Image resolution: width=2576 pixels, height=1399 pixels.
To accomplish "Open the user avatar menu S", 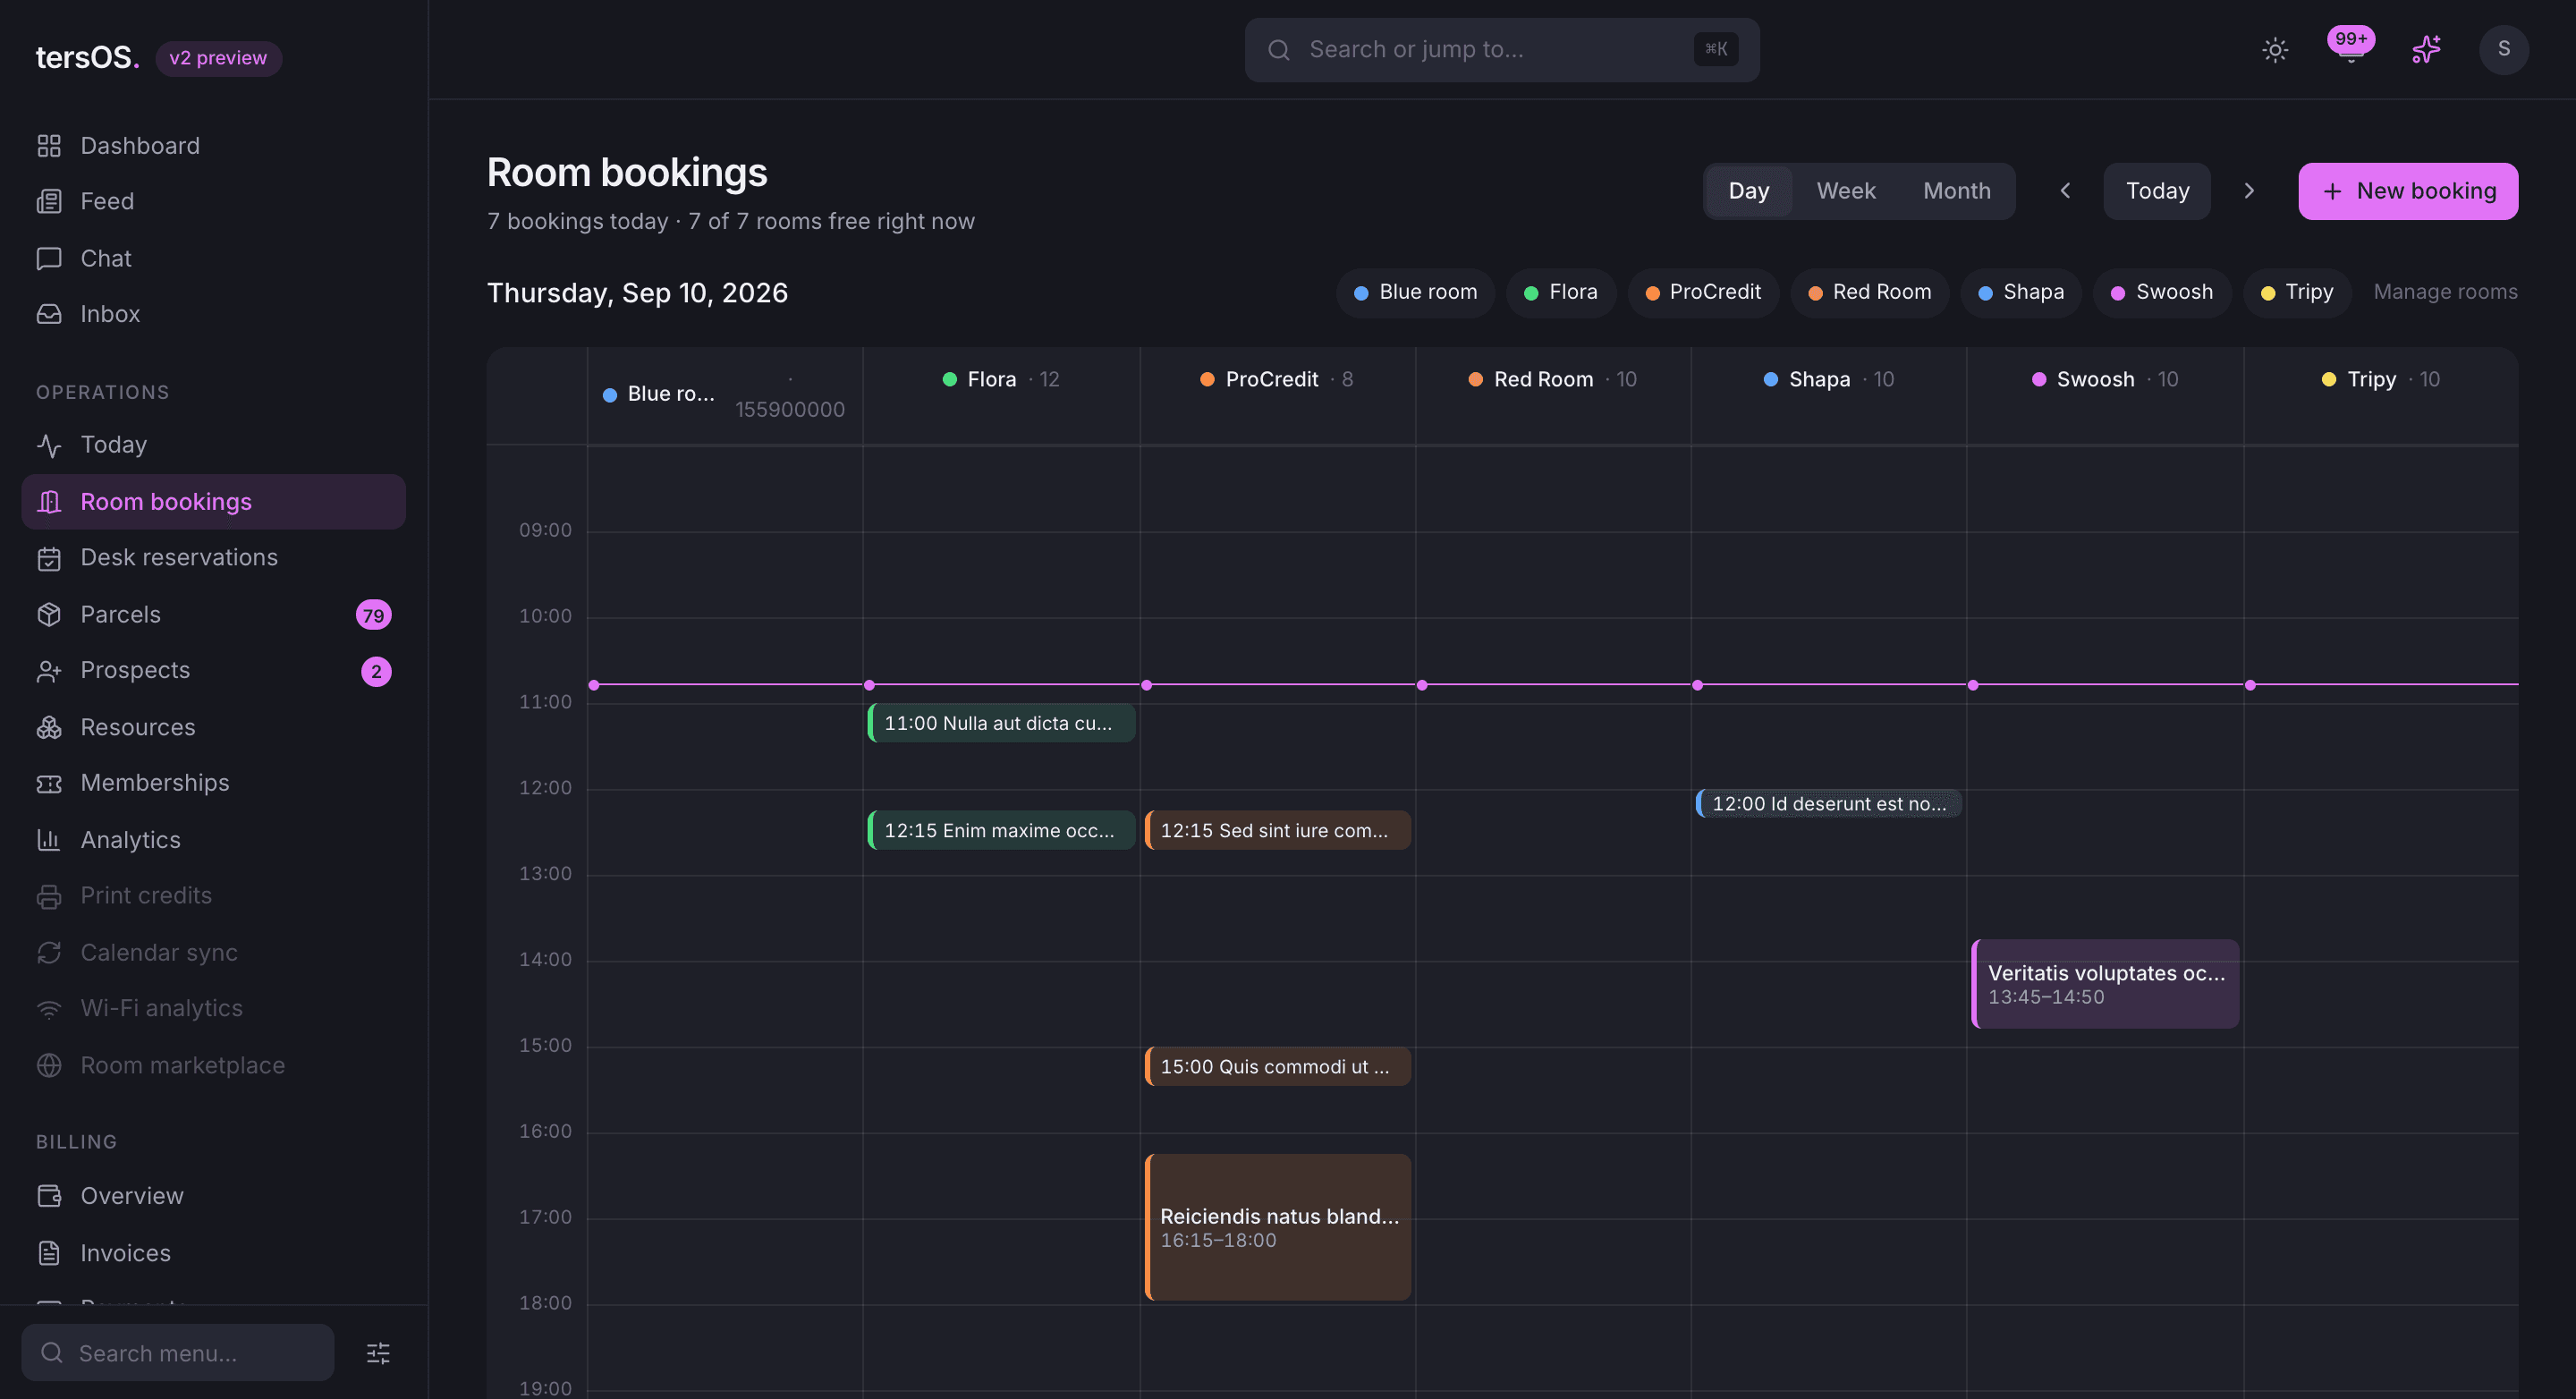I will tap(2504, 50).
